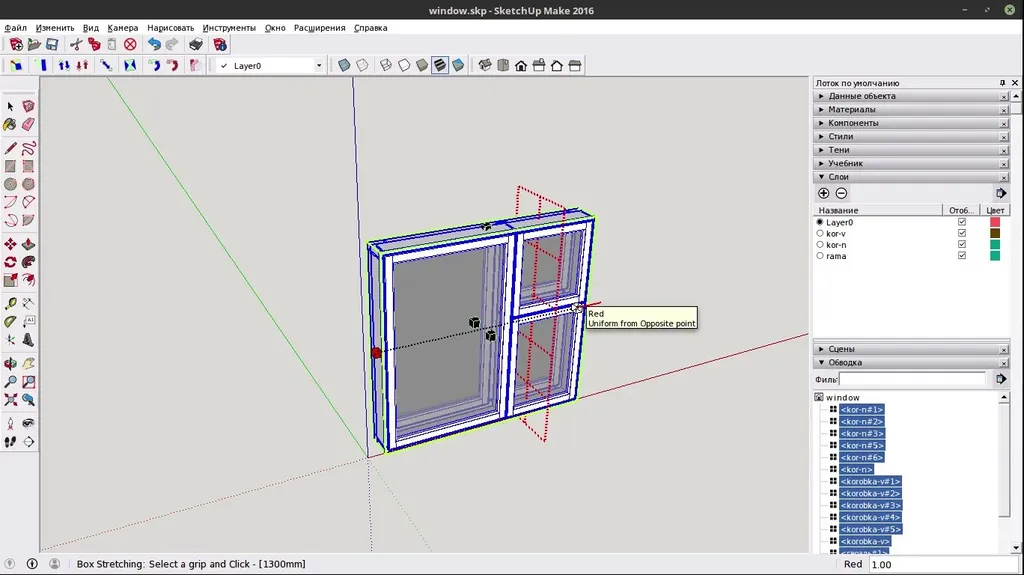Toggle visibility checkbox for kor-n layer
1024x575 pixels.
[x=962, y=244]
